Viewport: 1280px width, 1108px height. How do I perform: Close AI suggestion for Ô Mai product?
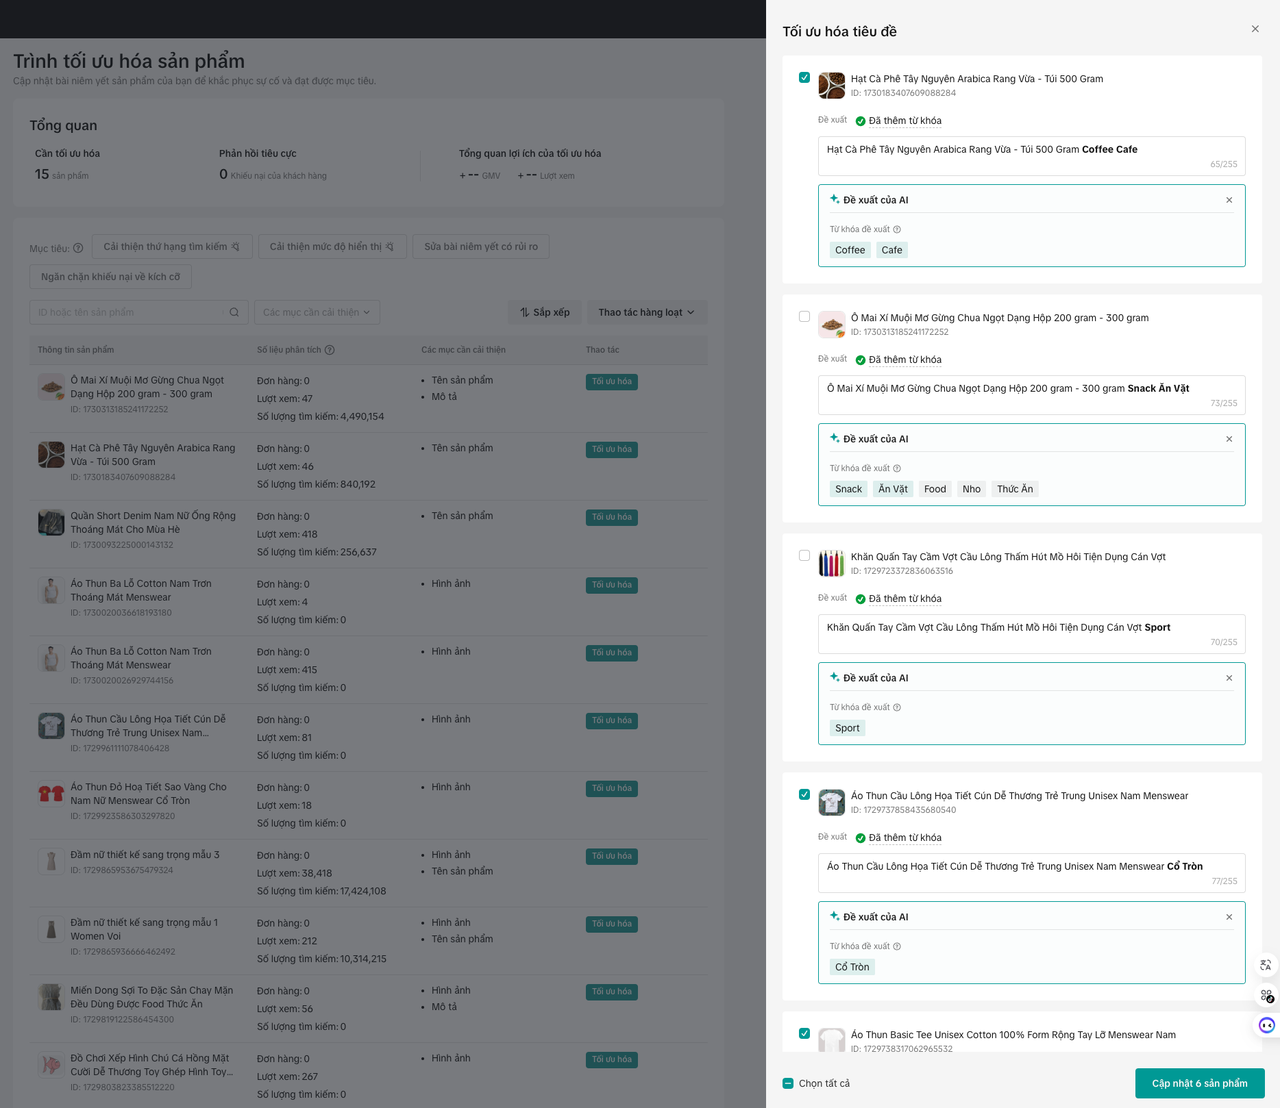click(x=1229, y=439)
